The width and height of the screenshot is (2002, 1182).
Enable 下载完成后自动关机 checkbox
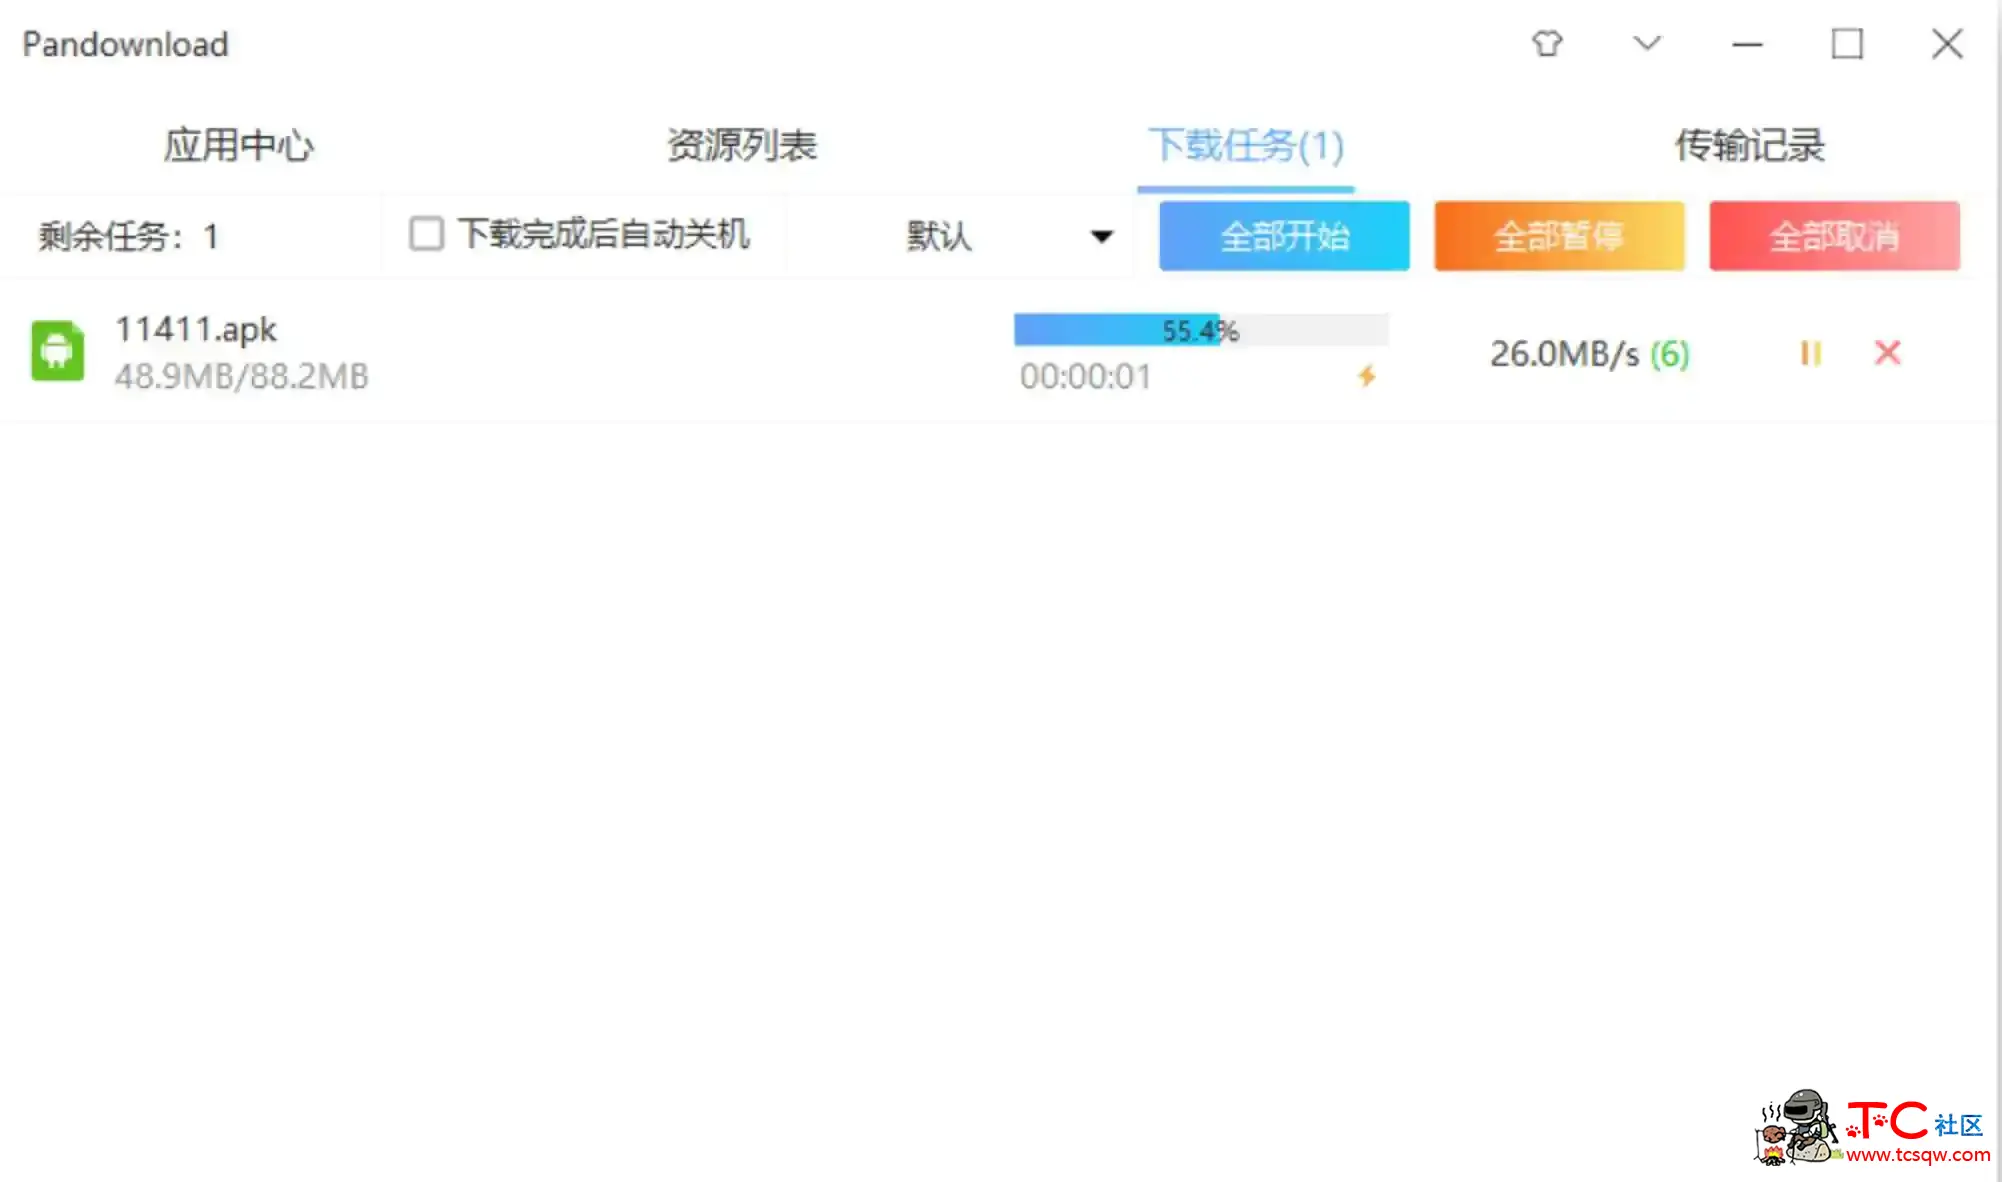[426, 234]
